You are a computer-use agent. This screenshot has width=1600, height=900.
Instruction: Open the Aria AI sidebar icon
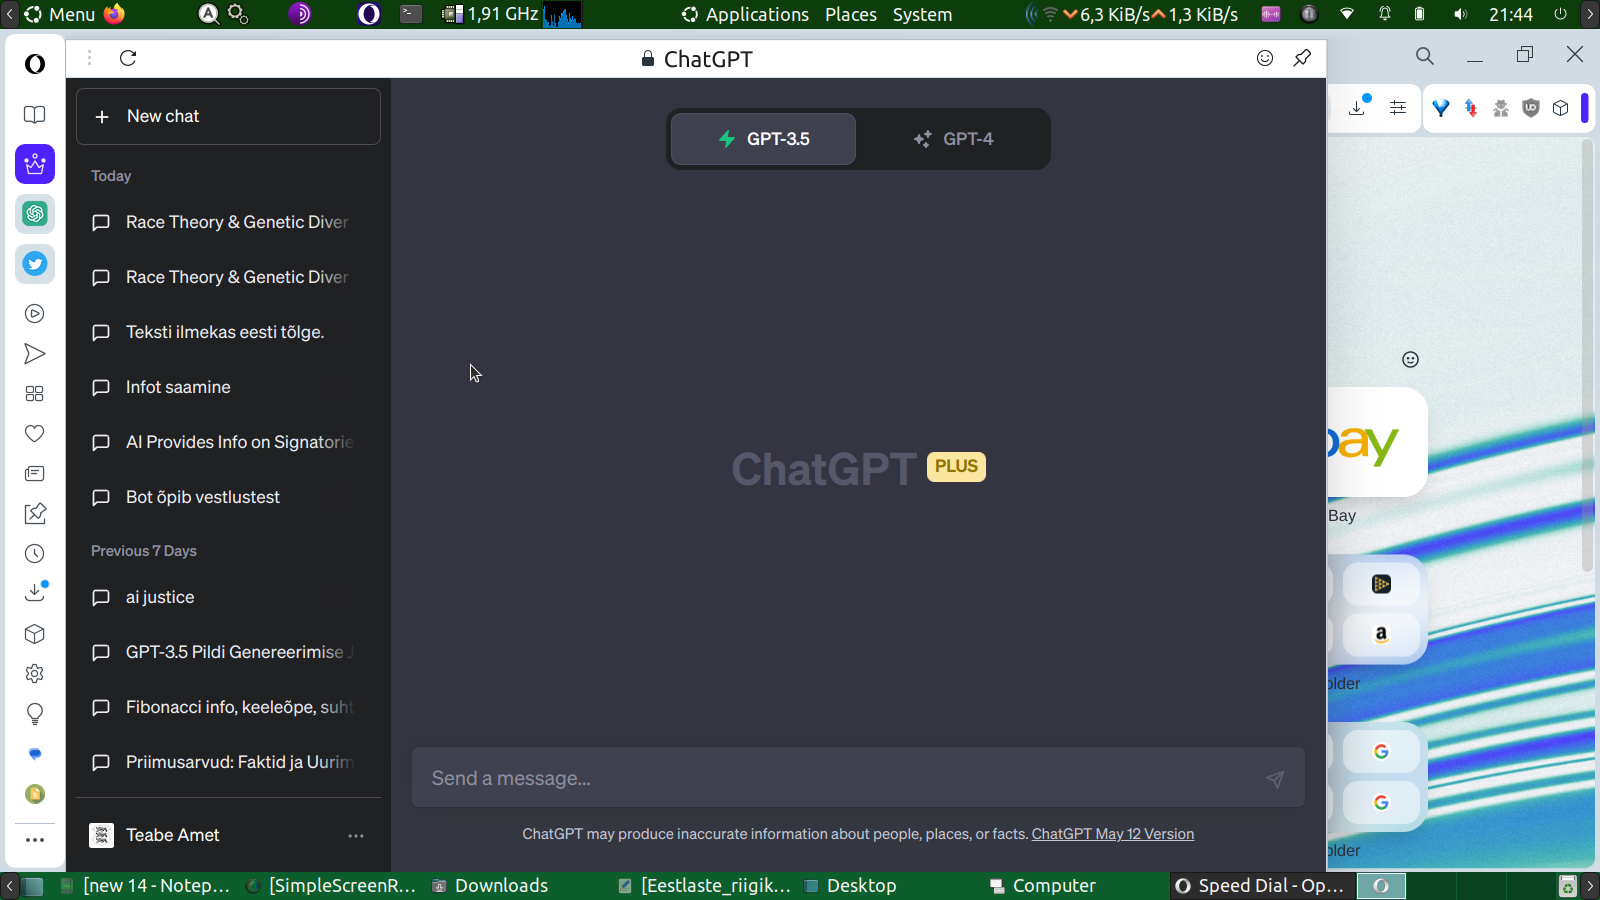click(35, 164)
